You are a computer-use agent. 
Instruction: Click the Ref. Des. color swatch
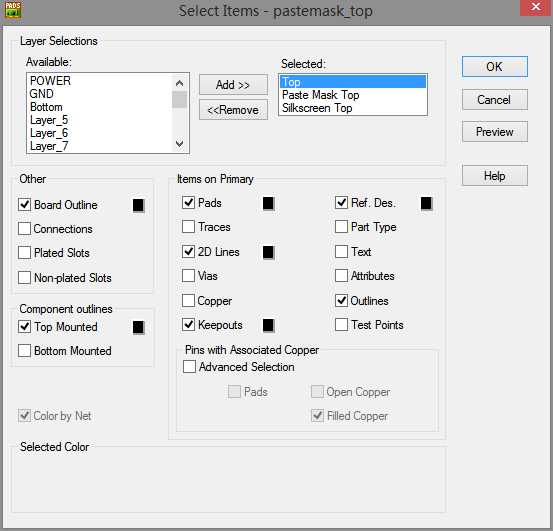(426, 203)
